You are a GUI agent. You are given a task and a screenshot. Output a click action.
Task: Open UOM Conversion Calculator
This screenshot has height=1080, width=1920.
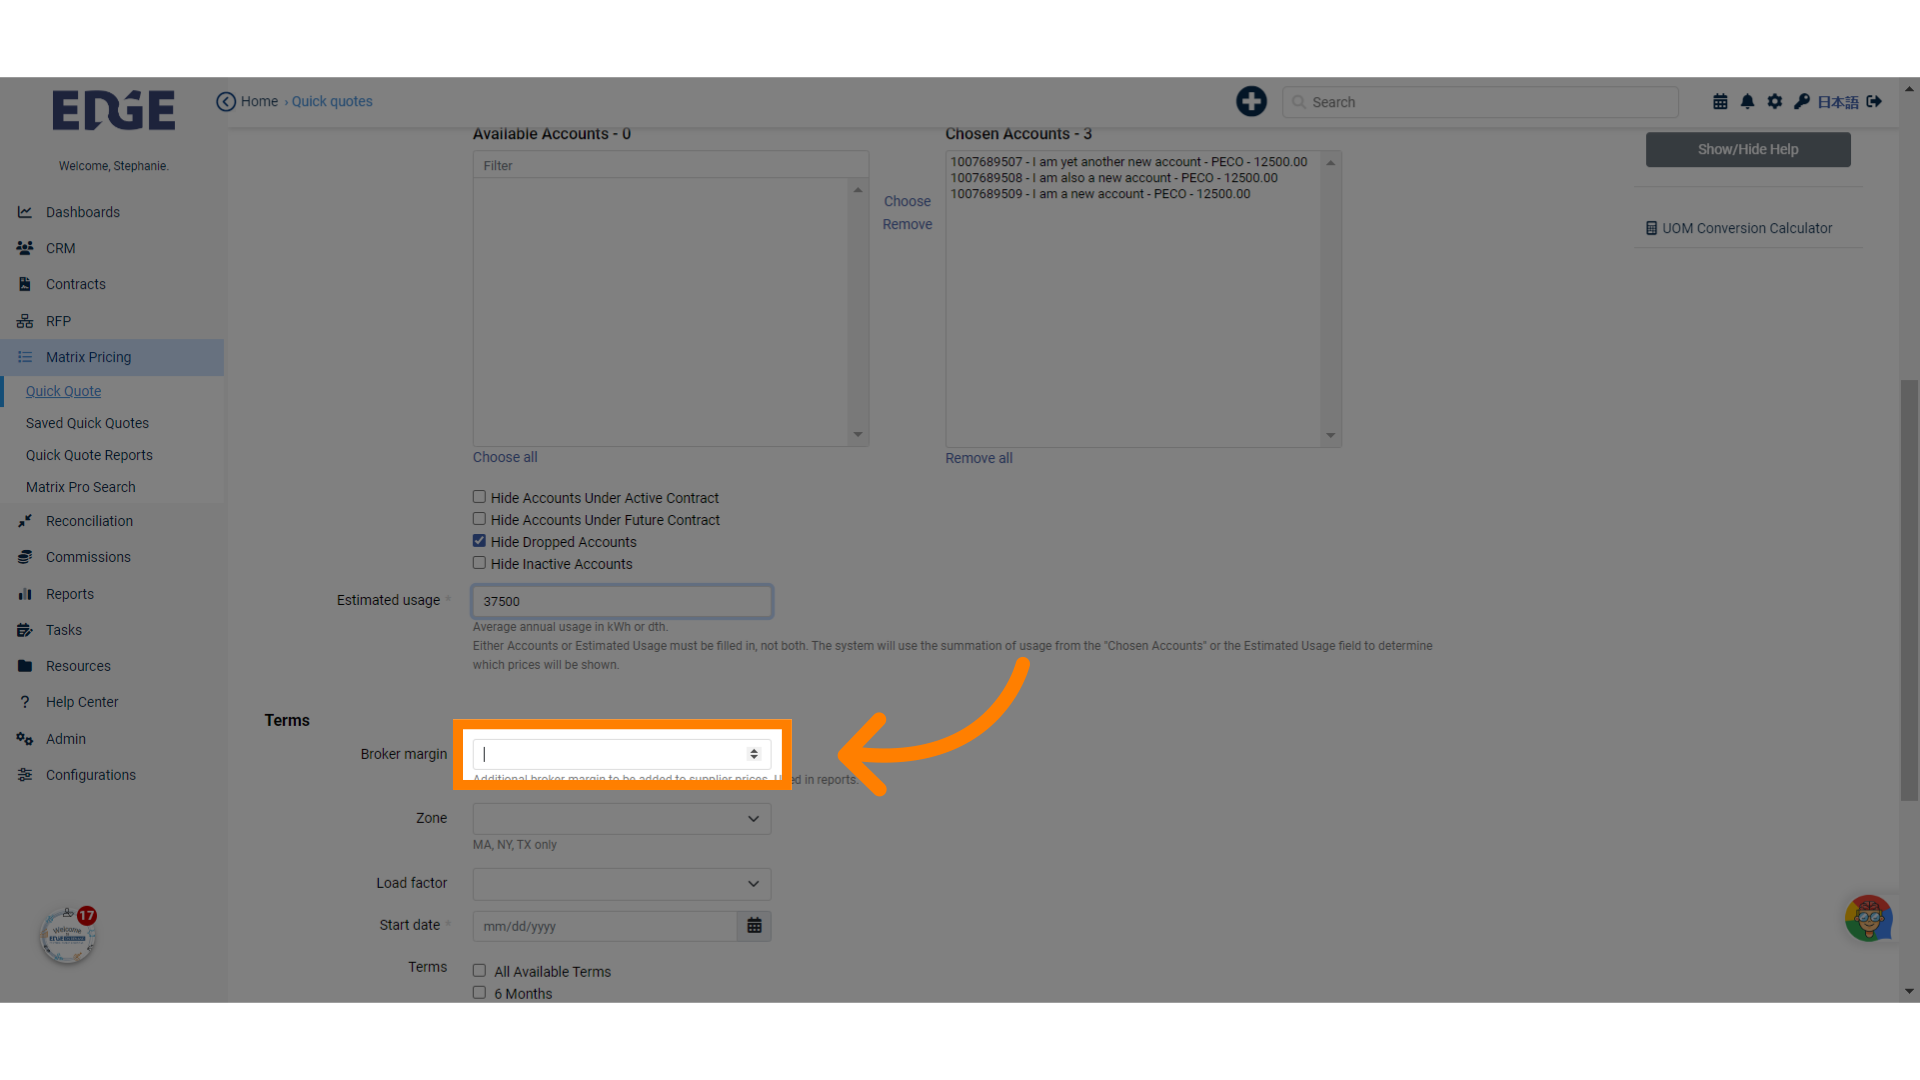(1739, 228)
